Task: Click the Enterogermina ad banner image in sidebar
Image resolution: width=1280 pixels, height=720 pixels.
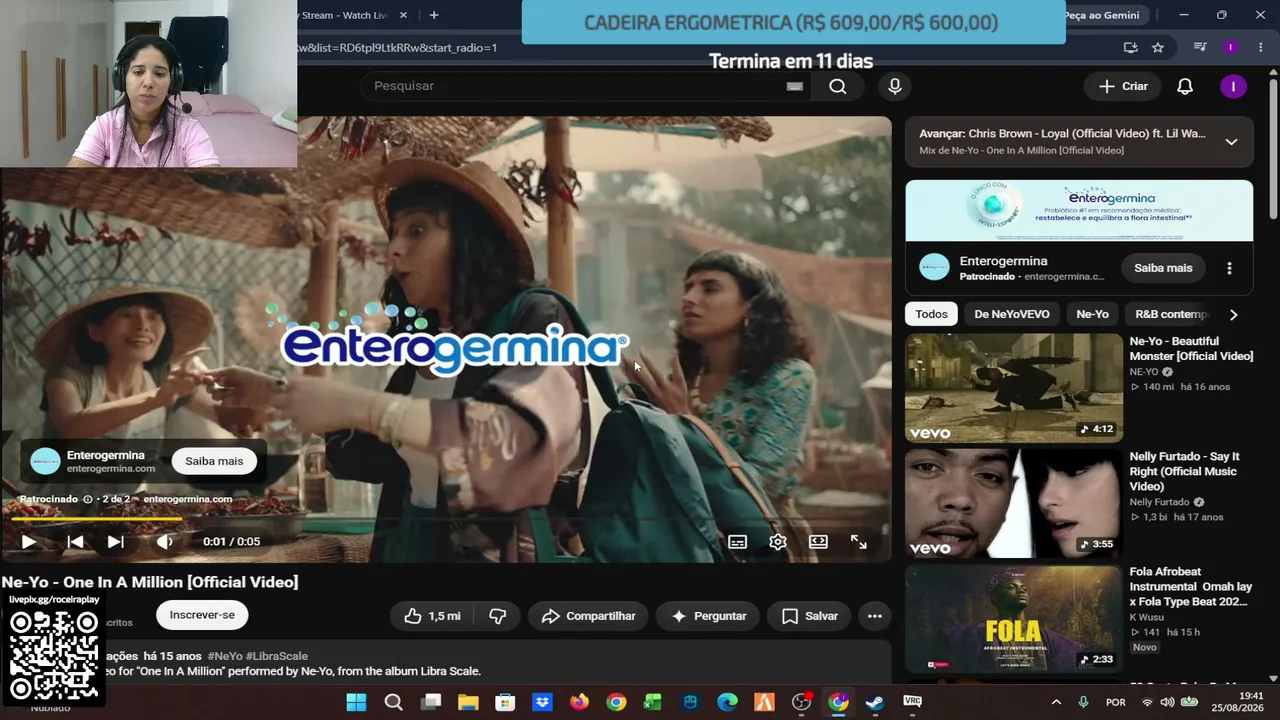Action: pos(1079,211)
